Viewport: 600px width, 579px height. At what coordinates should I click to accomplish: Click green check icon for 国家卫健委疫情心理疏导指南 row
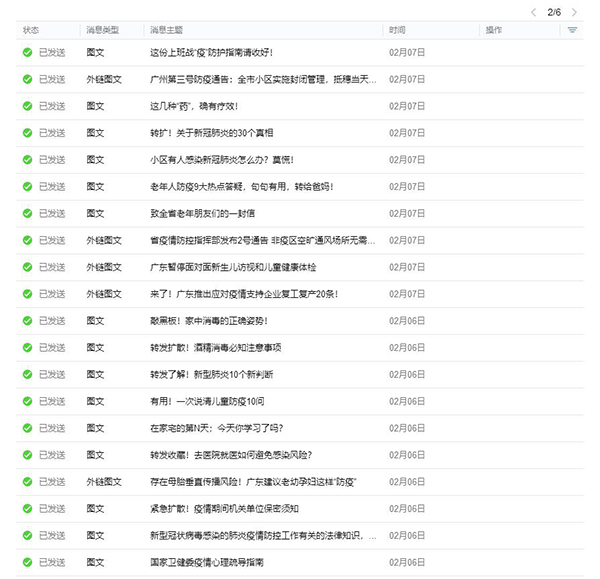28,563
